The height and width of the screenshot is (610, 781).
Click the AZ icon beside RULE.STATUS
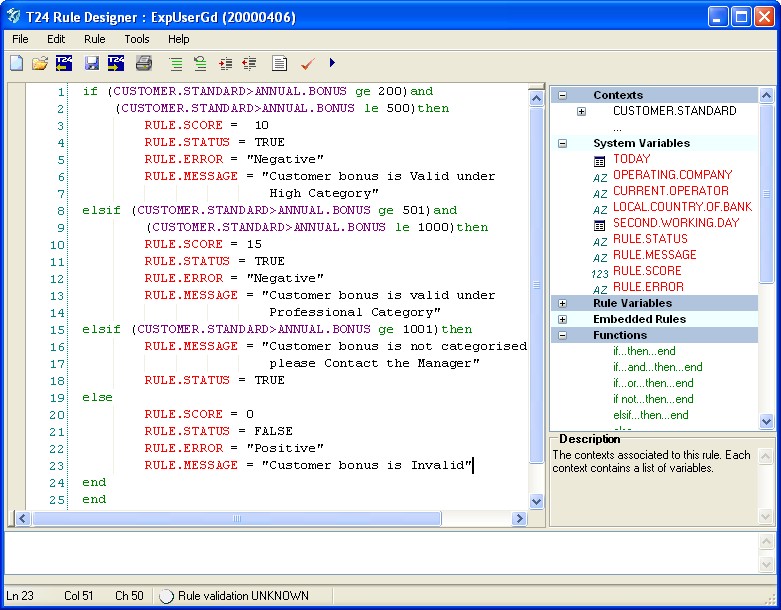pyautogui.click(x=600, y=242)
